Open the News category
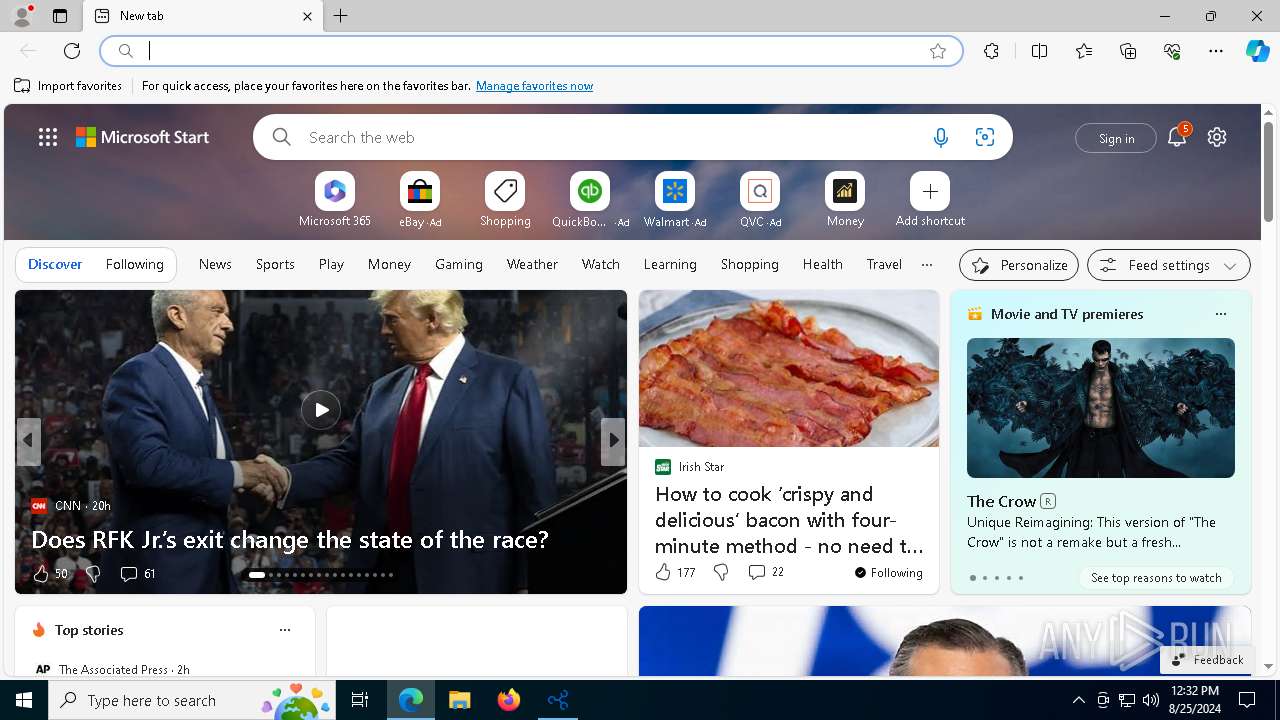 click(215, 264)
